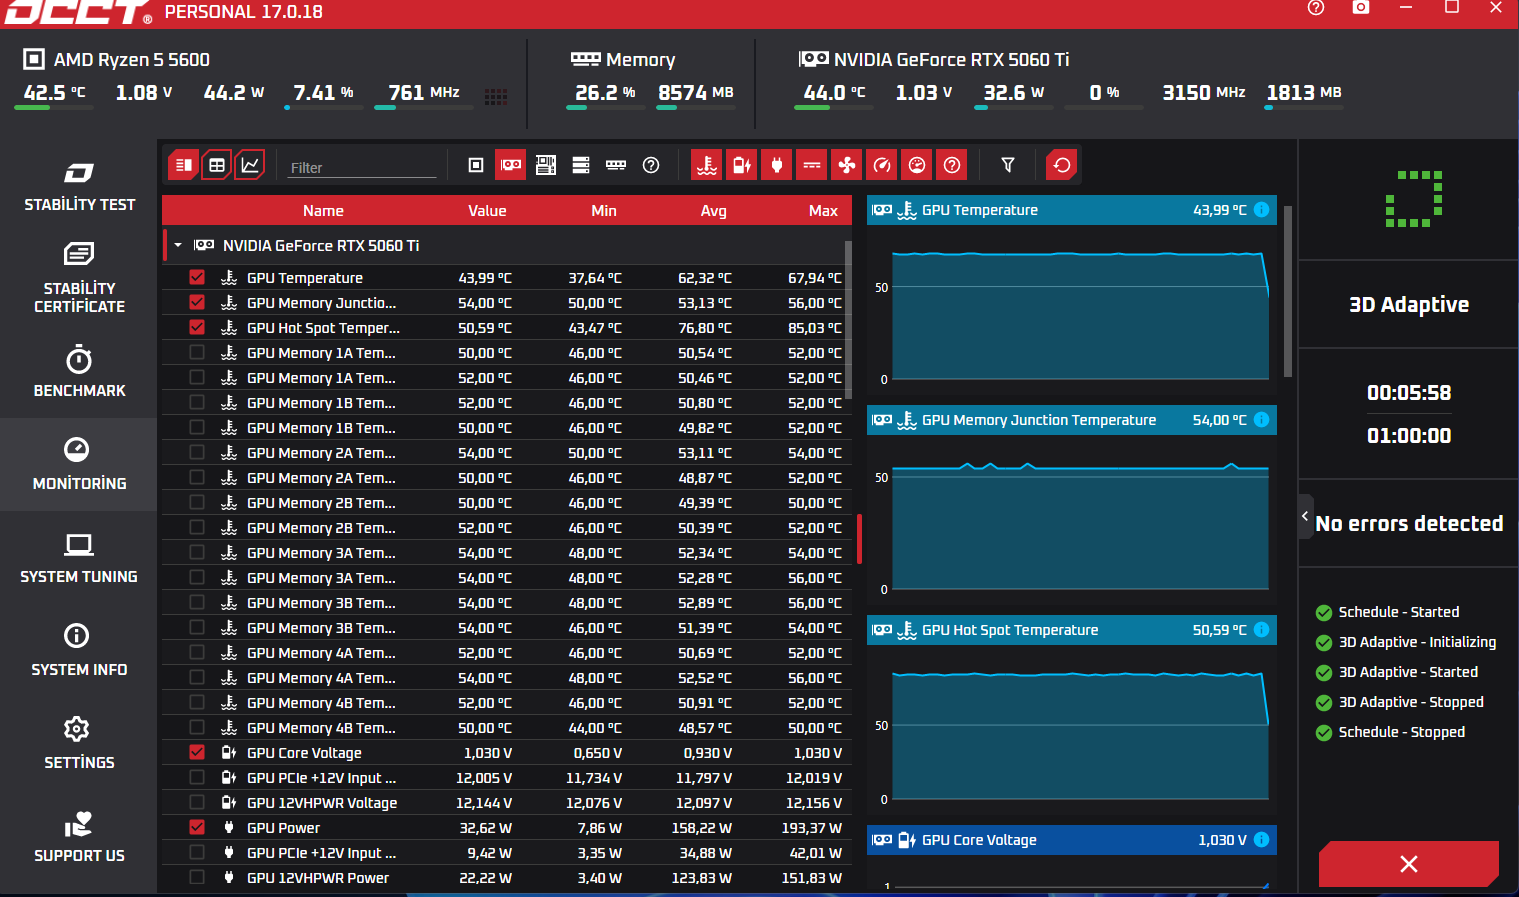Screen dimensions: 1519x897
Task: Click the sensor table vertical scrollbar
Action: (849, 320)
